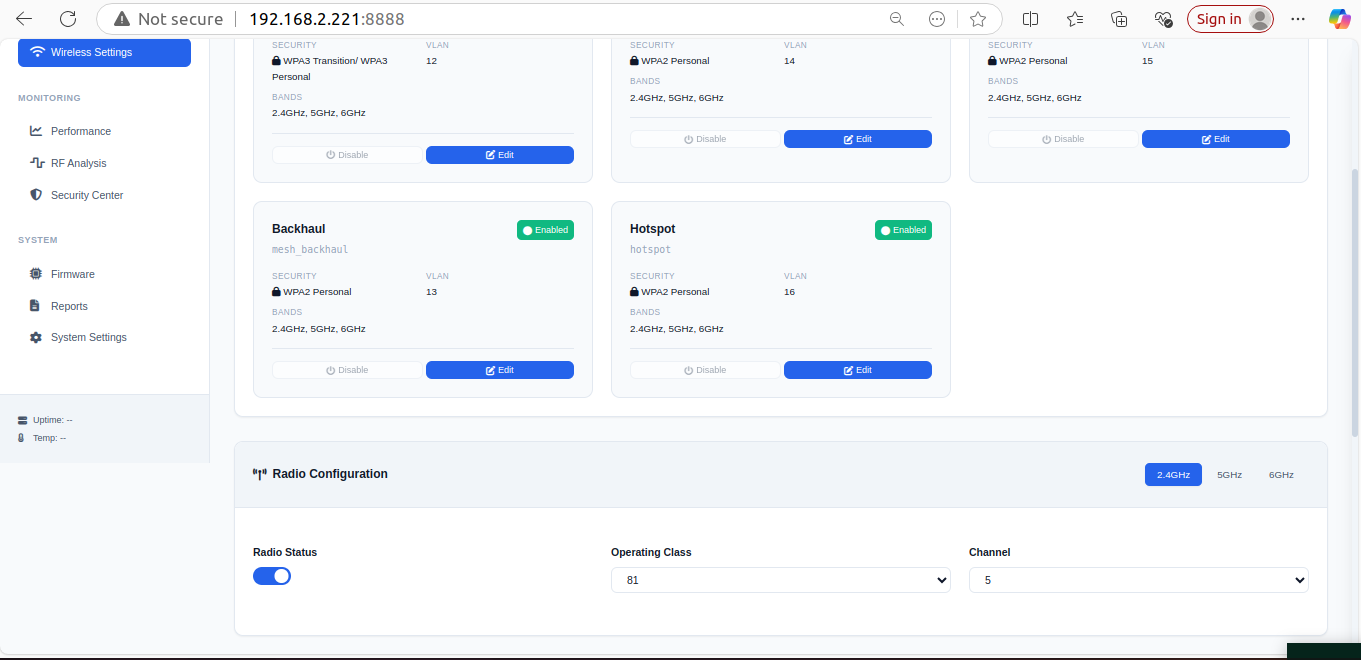The width and height of the screenshot is (1361, 660).
Task: Open browser settings and more menu
Action: click(1298, 19)
